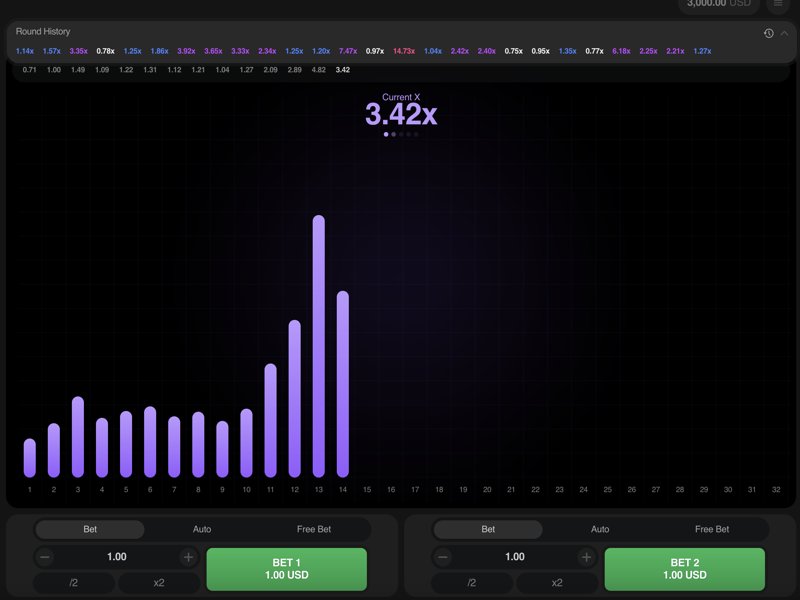Viewport: 800px width, 600px height.
Task: Open the 1.57x history entry
Action: (52, 51)
